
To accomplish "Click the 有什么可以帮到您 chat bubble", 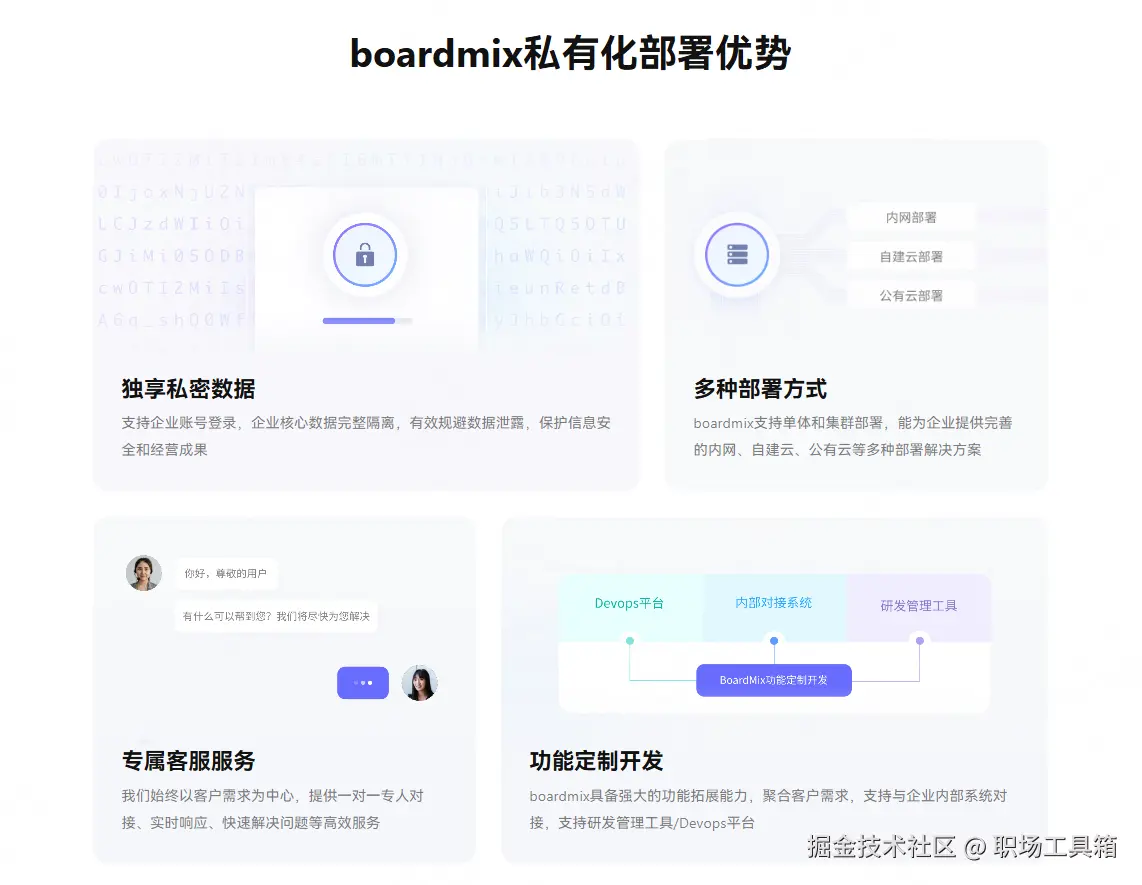I will coord(276,616).
